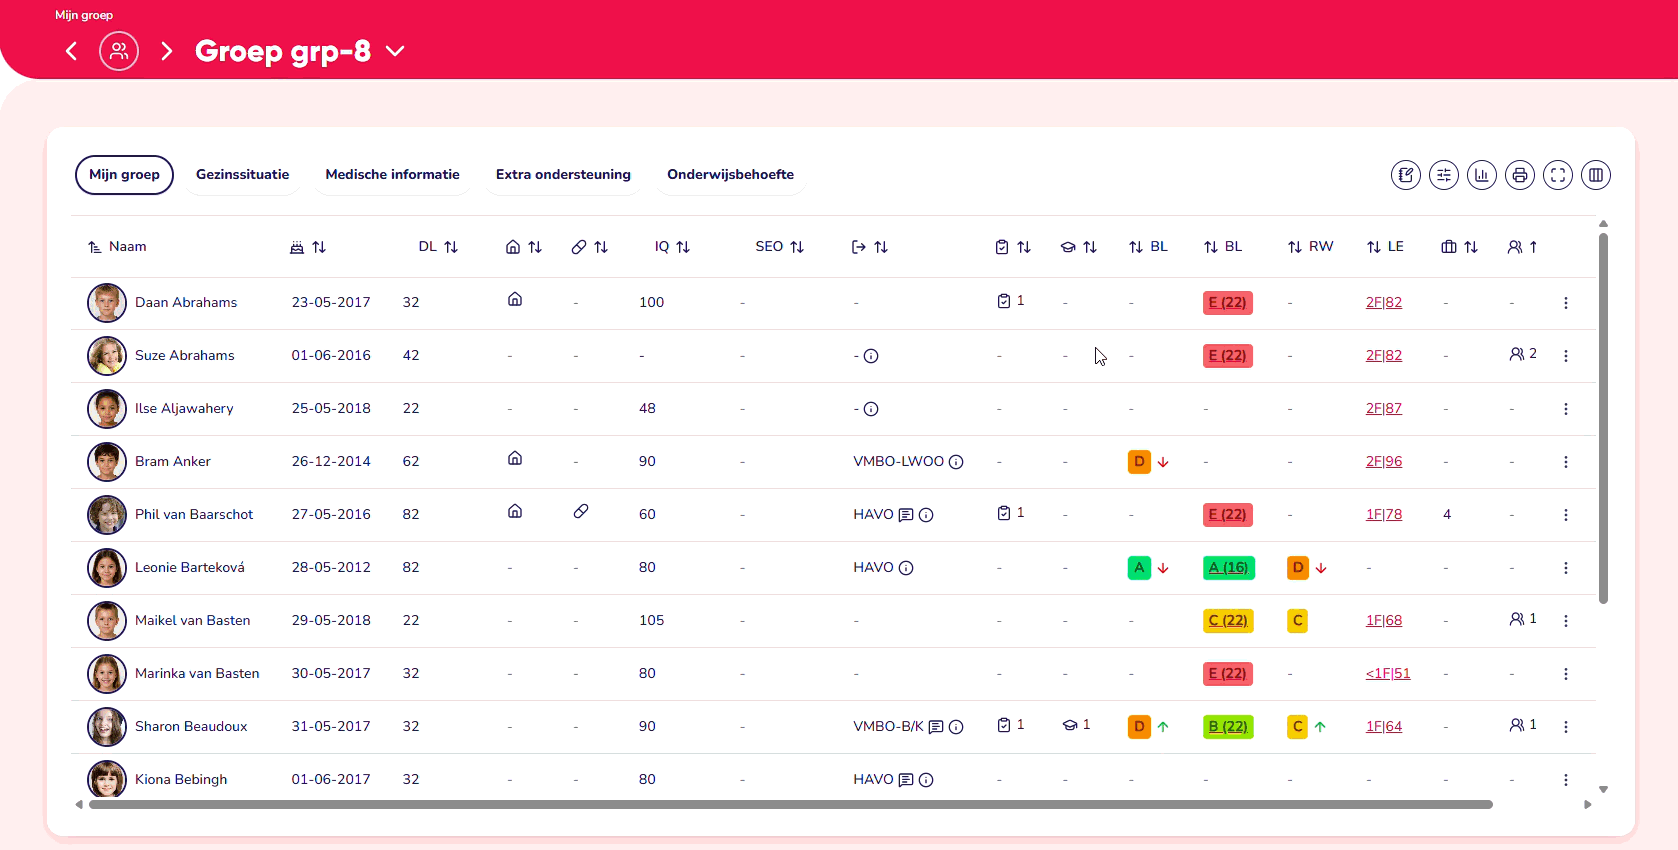Click the print icon button
The width and height of the screenshot is (1678, 850).
[1520, 175]
